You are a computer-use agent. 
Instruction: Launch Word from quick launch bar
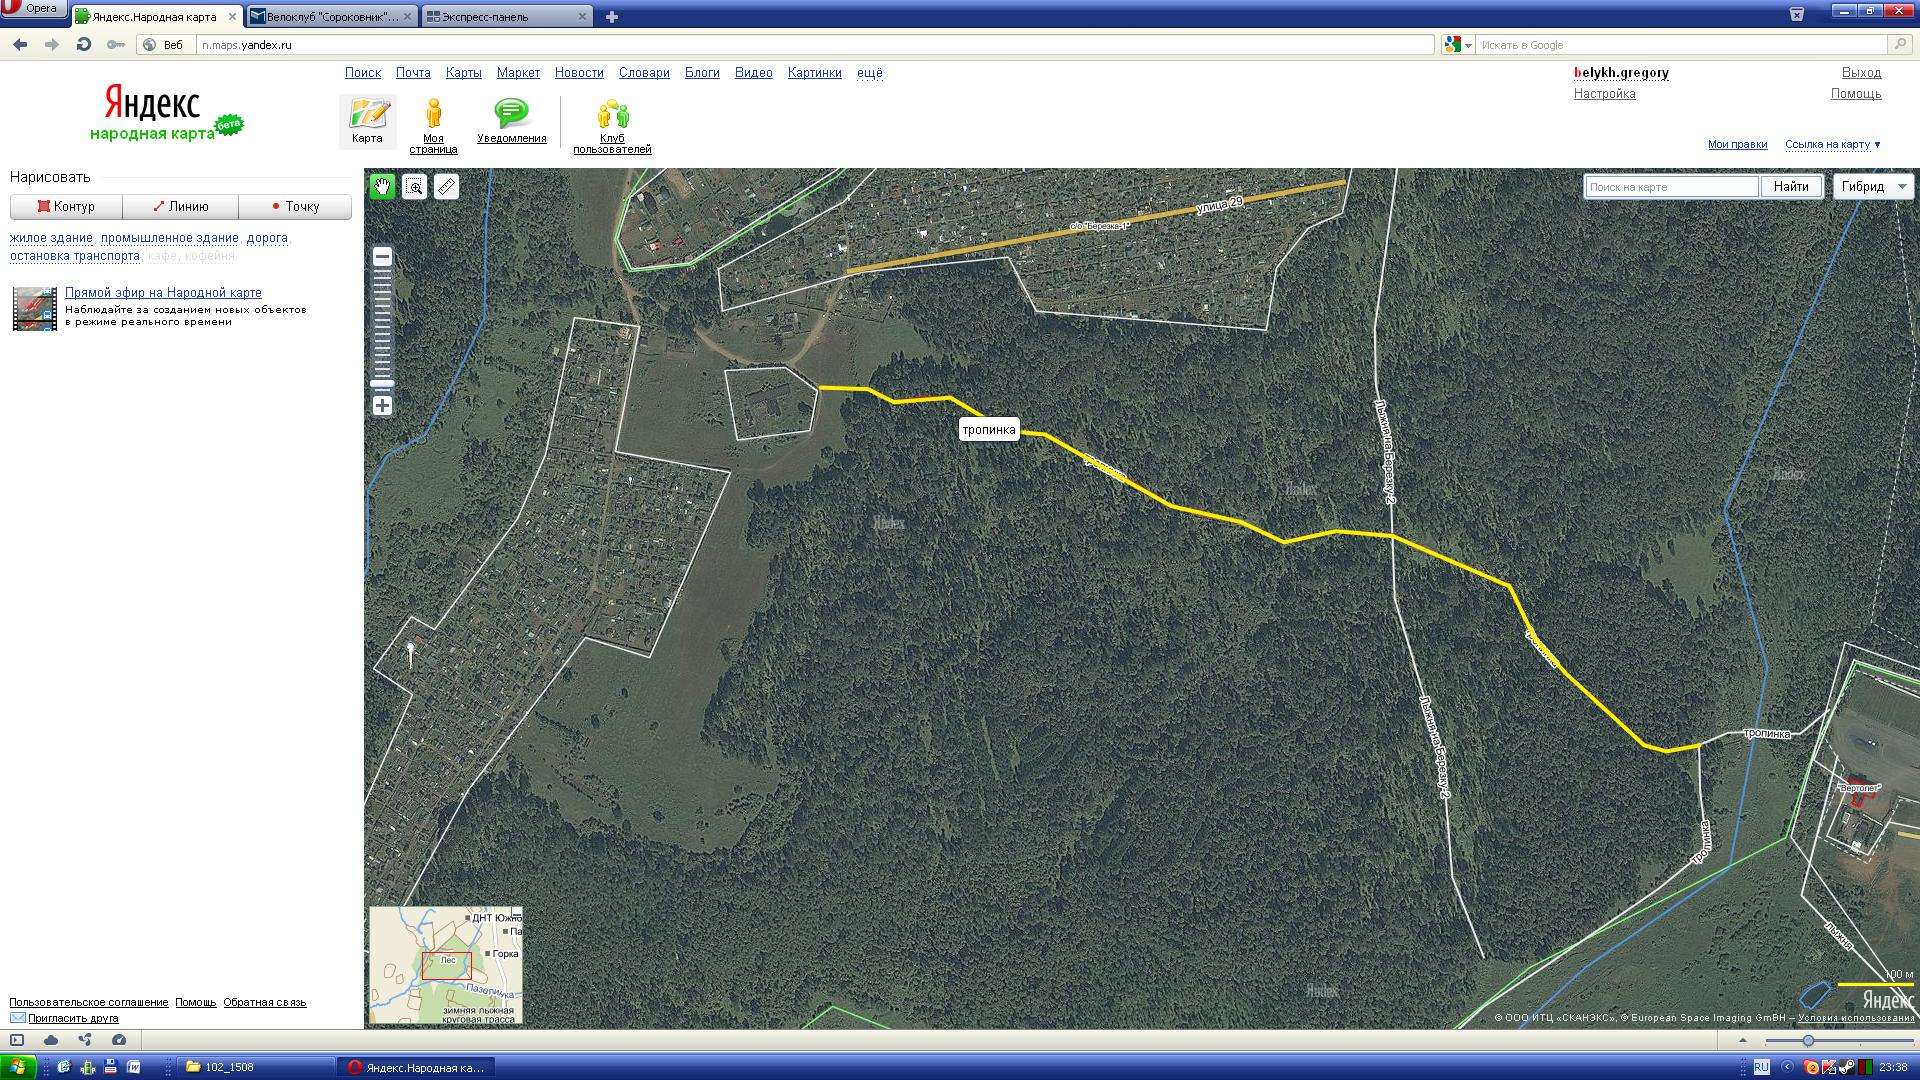coord(133,1067)
